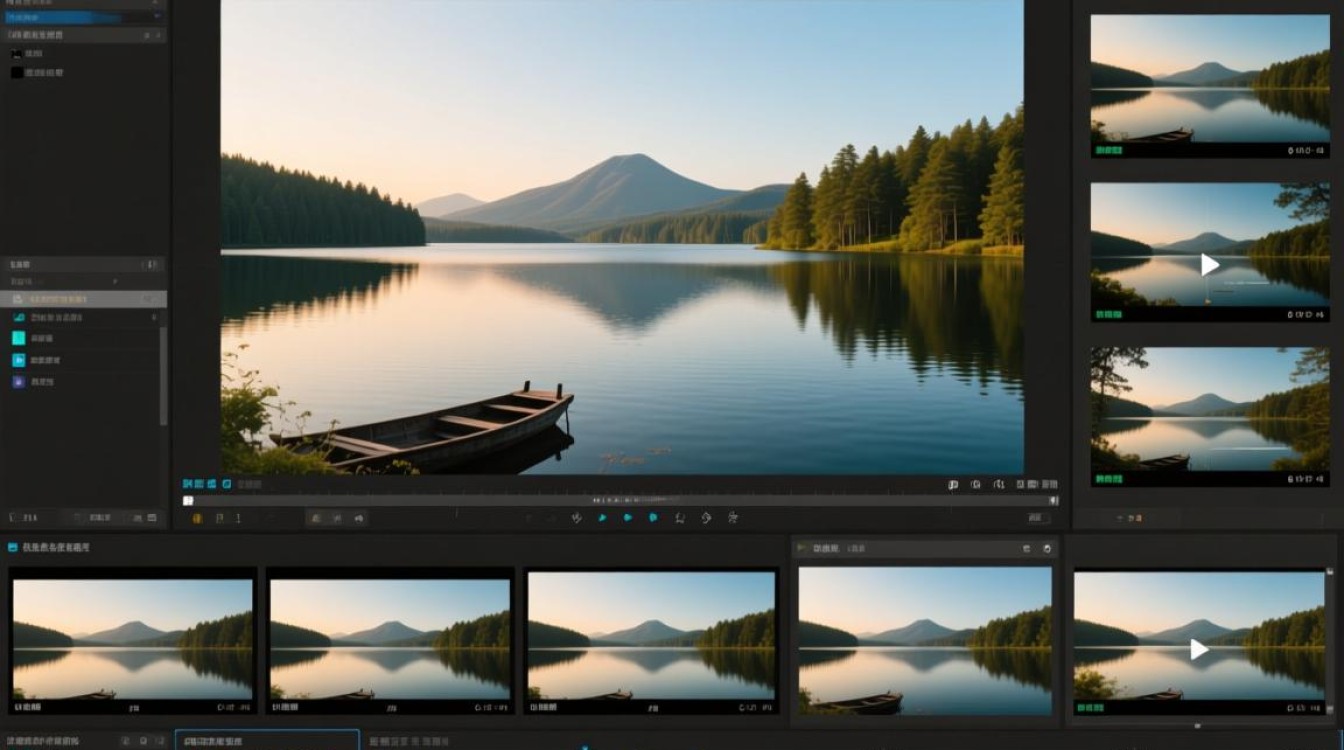Select the third lake thumbnail in the bottom strip
1344x750 pixels.
tap(651, 640)
